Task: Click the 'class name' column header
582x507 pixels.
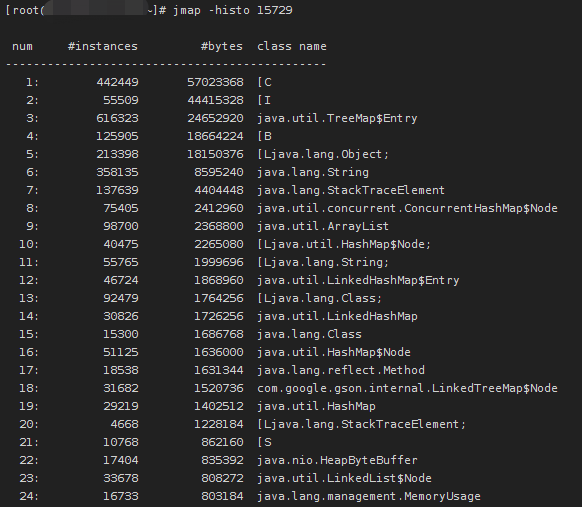Action: 292,46
